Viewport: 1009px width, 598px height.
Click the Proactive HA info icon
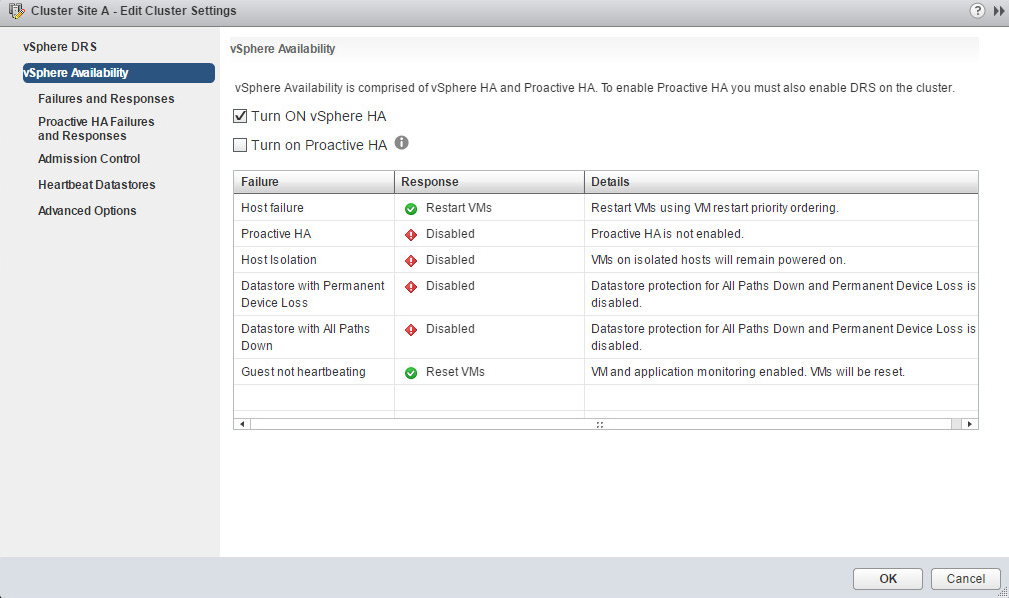pos(402,144)
